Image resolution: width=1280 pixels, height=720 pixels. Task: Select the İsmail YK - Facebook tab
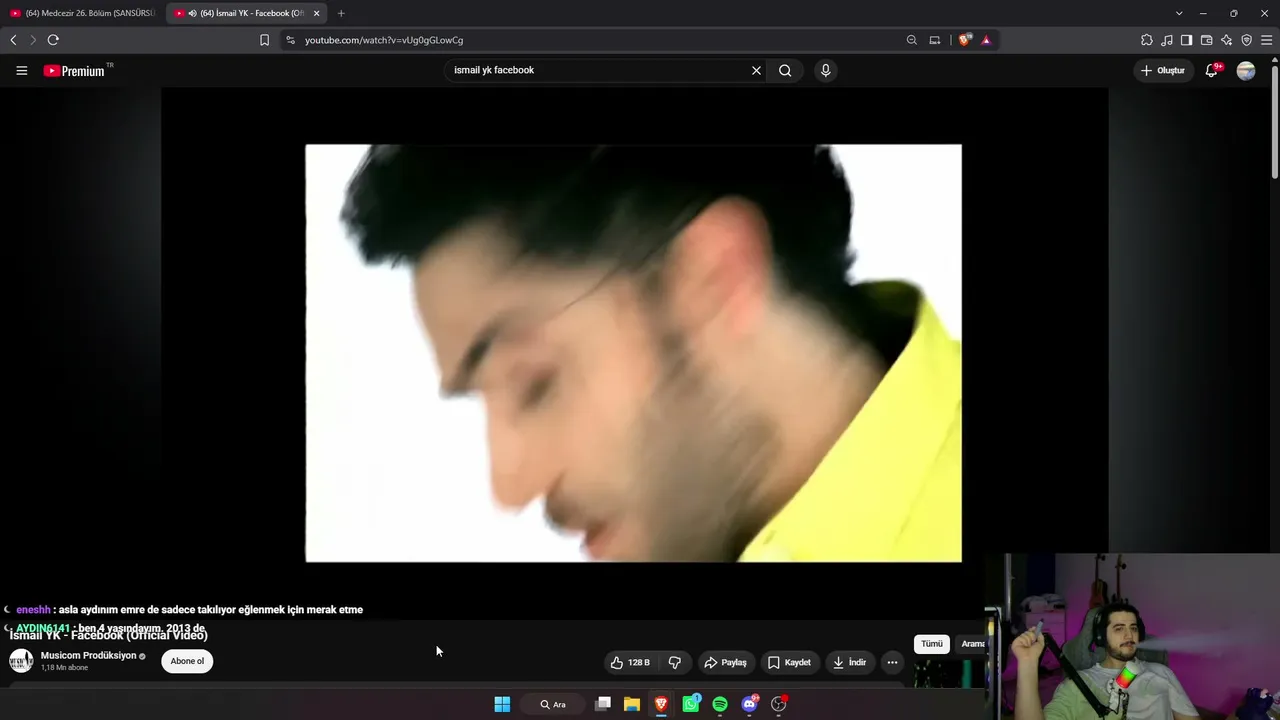point(246,13)
